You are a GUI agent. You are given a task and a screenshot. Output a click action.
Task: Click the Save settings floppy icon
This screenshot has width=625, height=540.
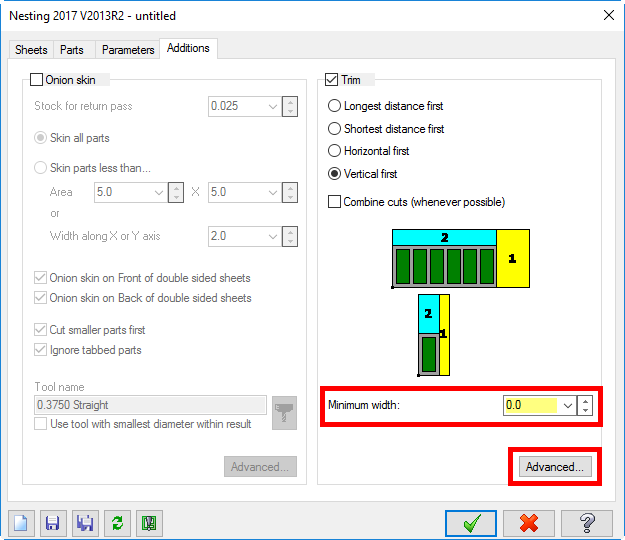53,523
